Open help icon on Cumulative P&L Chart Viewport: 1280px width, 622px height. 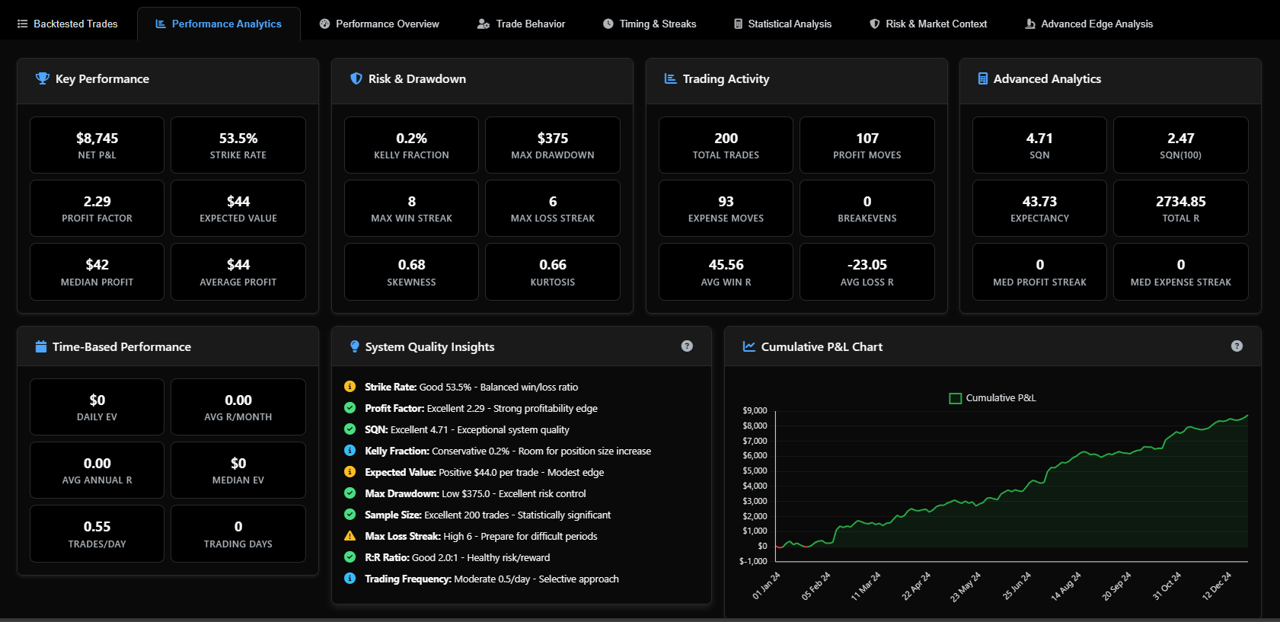click(x=1237, y=346)
